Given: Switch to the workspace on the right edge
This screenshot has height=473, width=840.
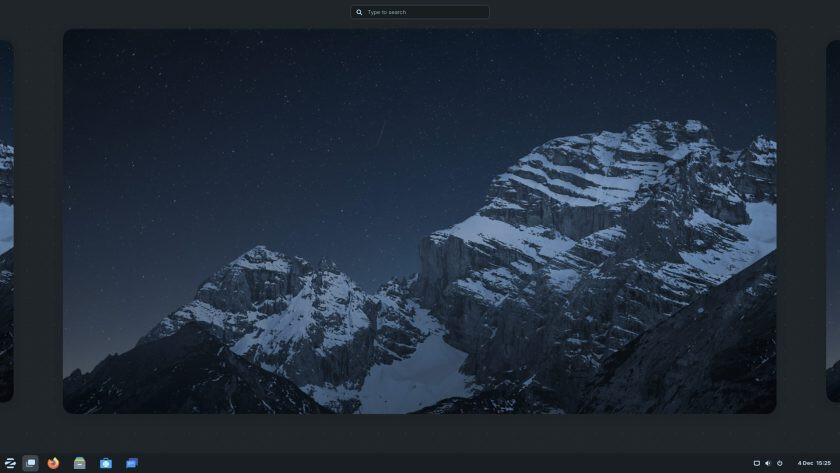Looking at the screenshot, I should [x=833, y=220].
